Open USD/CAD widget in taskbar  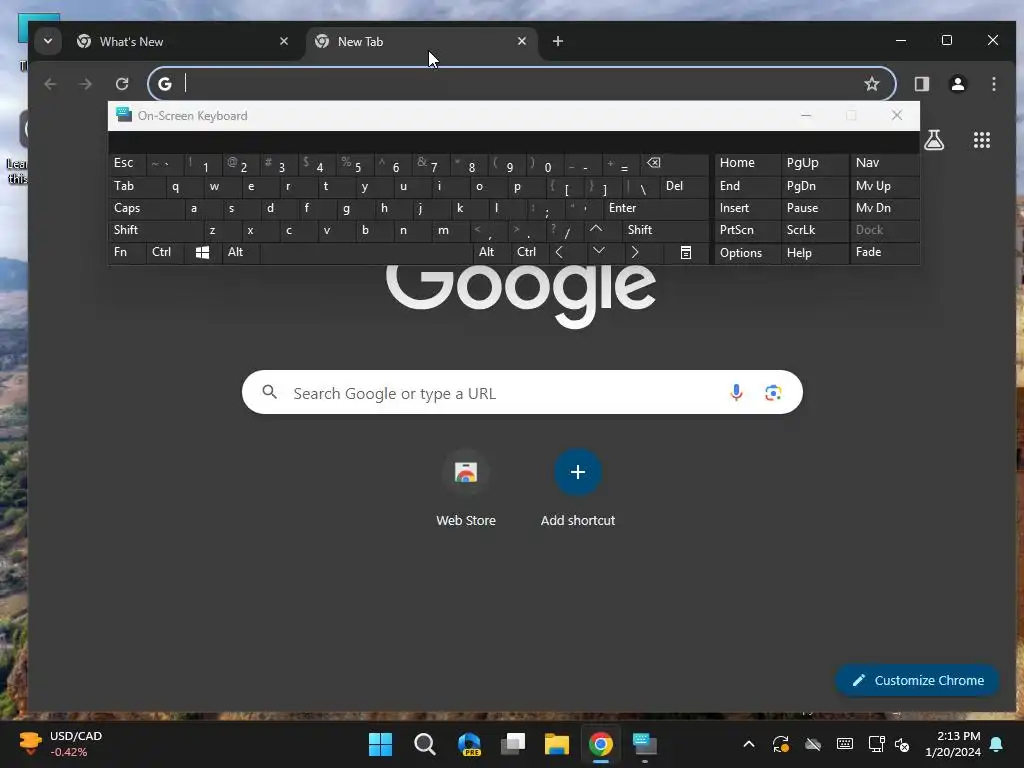tap(60, 744)
